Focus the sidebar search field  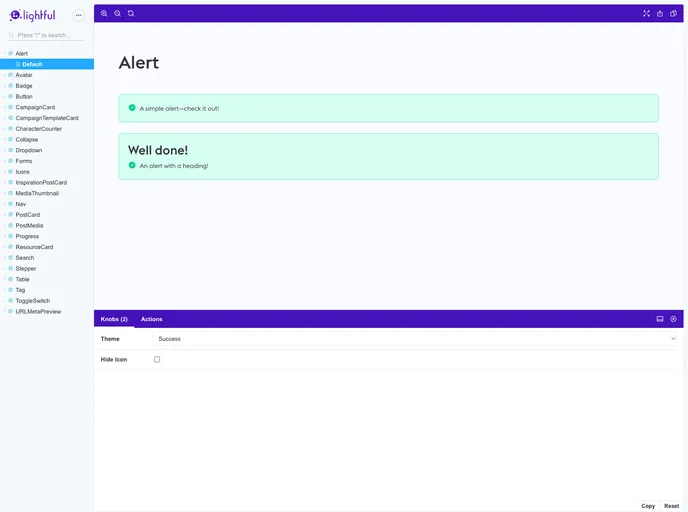pyautogui.click(x=50, y=35)
